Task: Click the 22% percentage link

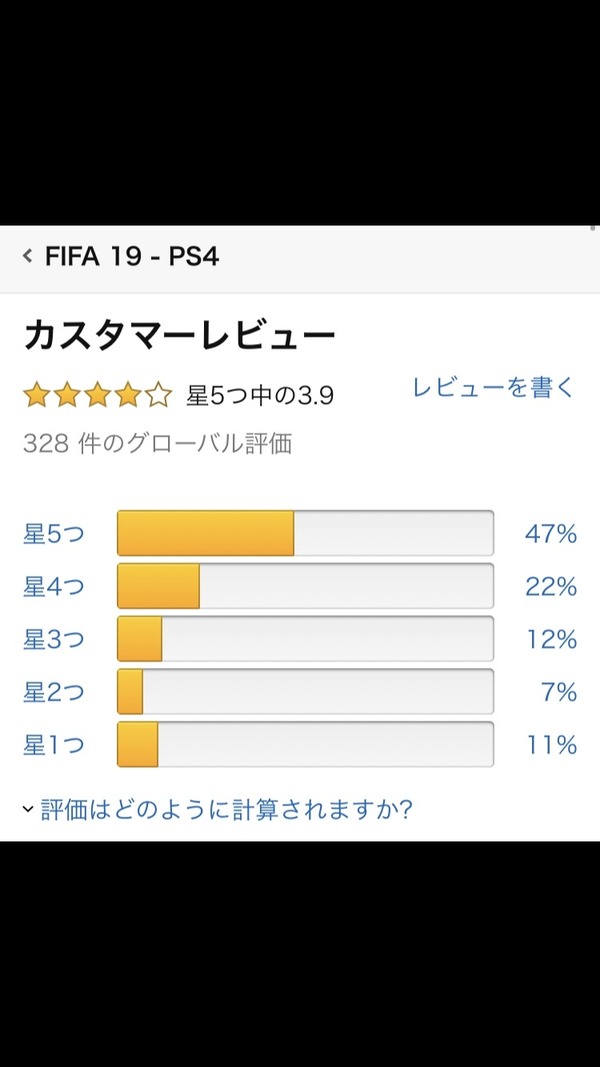Action: 551,587
